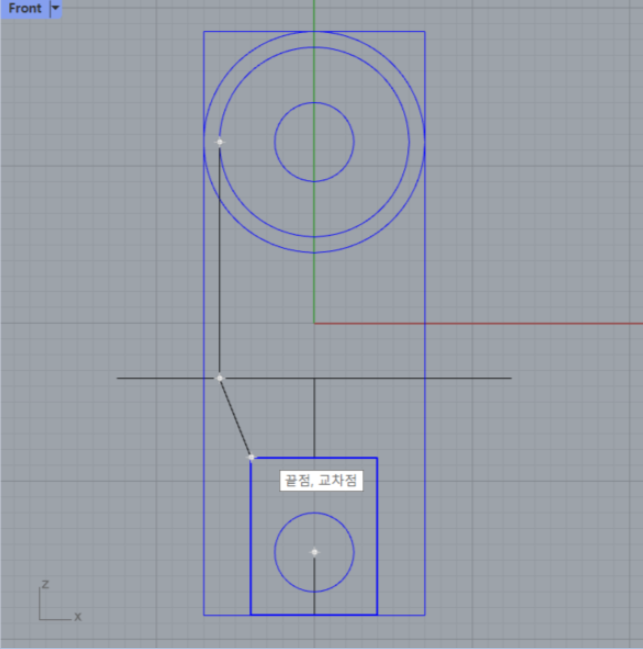Select the red X axis line

(478, 323)
